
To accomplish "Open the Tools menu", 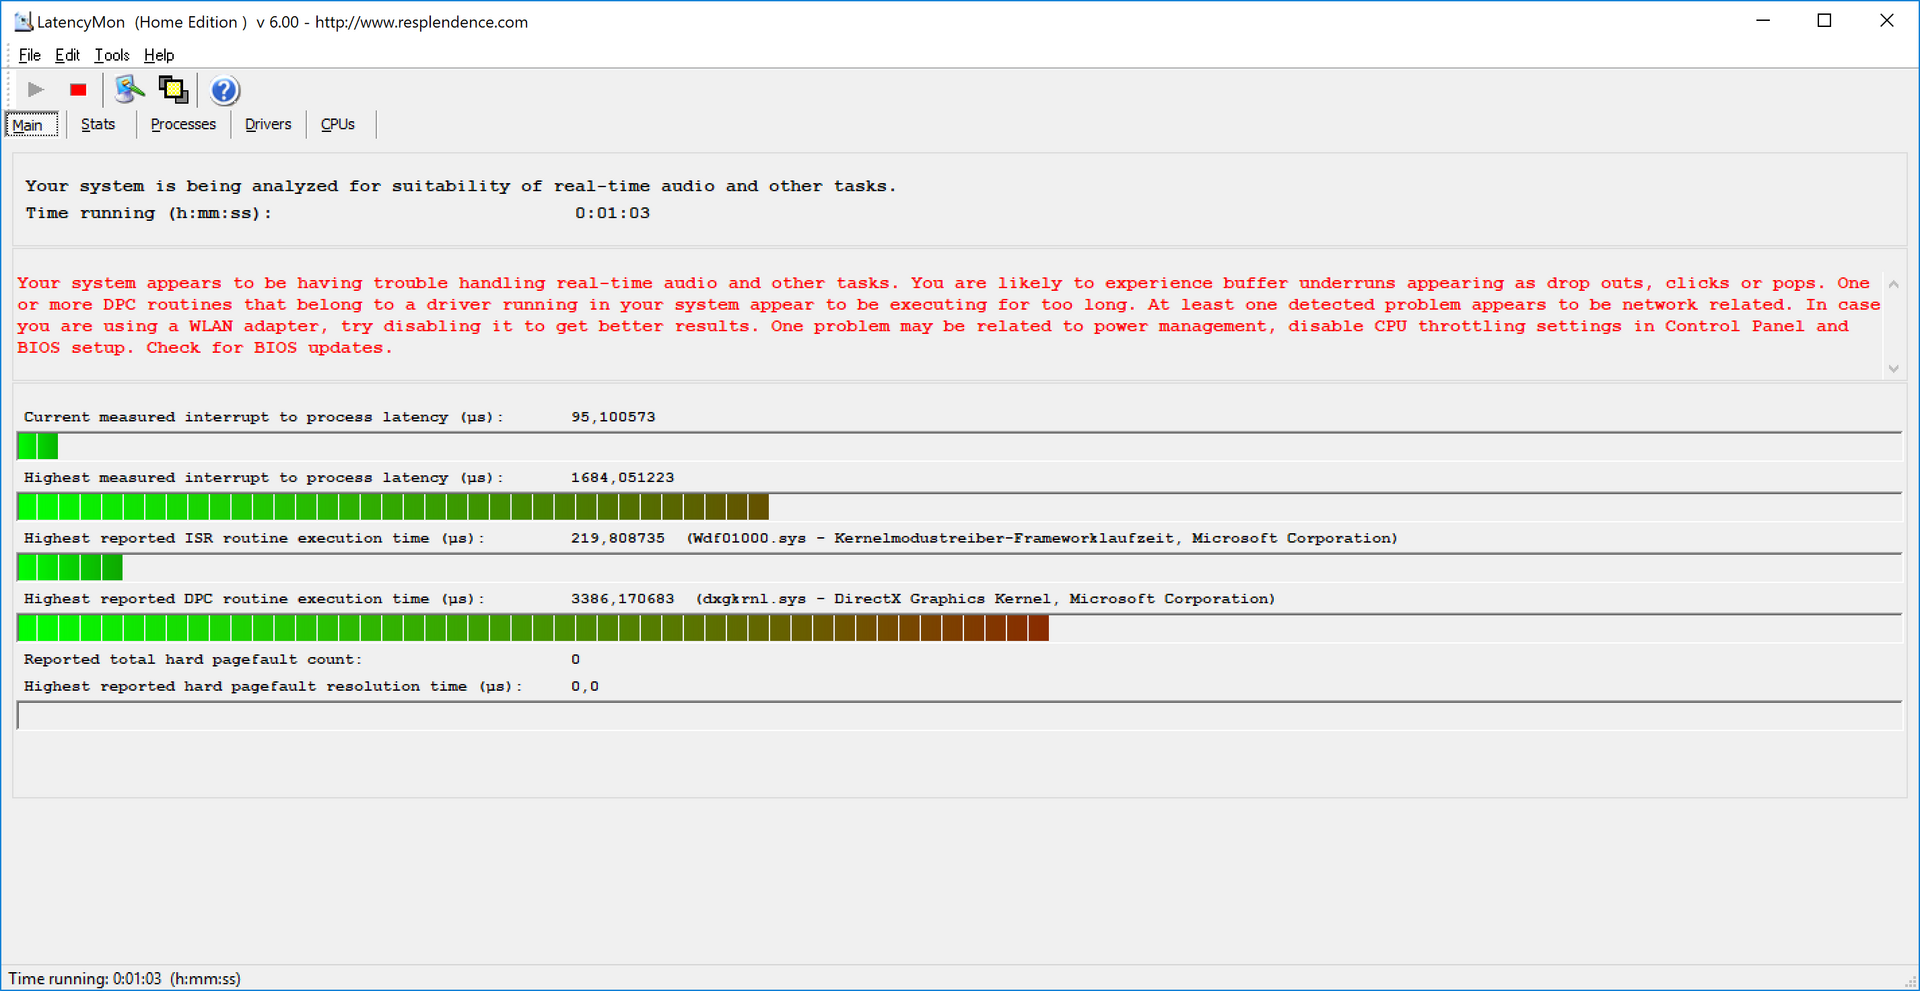I will pyautogui.click(x=112, y=55).
